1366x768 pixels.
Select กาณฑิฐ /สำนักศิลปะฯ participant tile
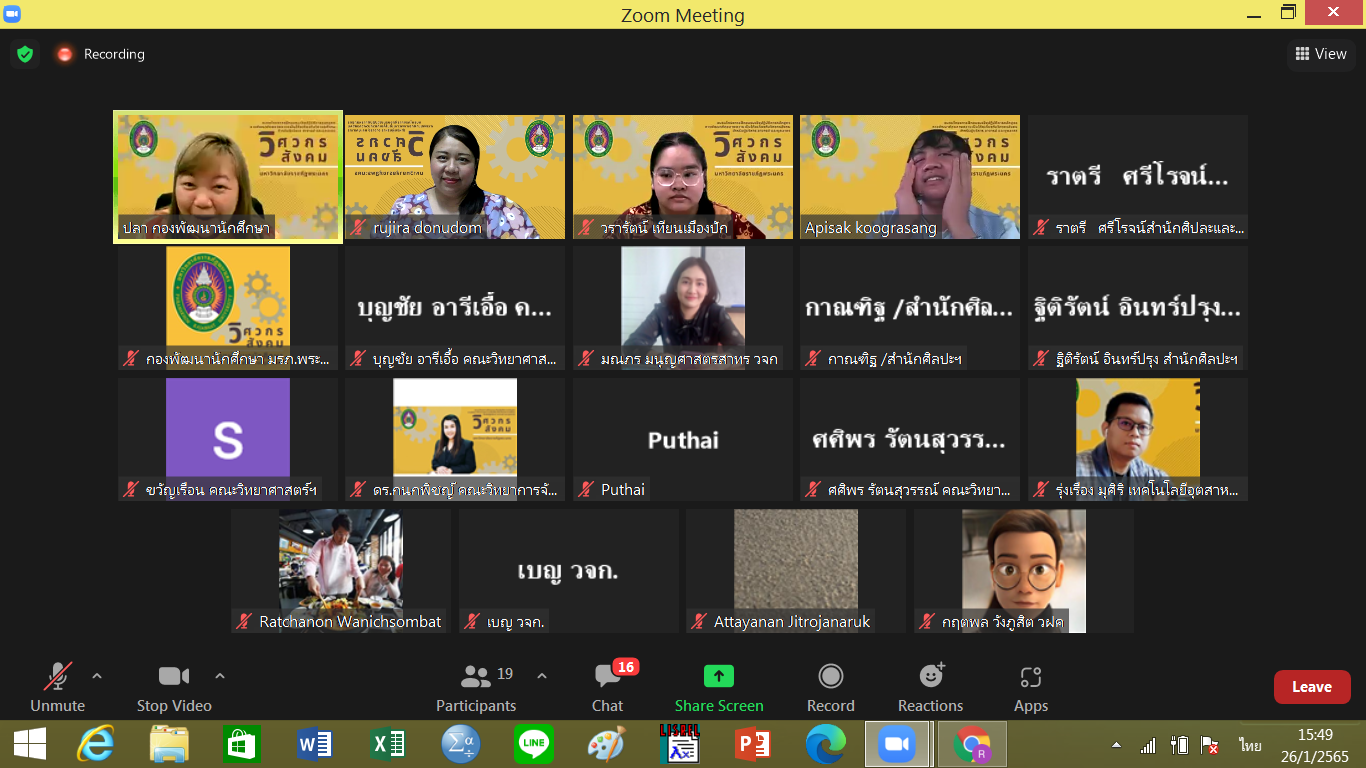click(x=910, y=308)
